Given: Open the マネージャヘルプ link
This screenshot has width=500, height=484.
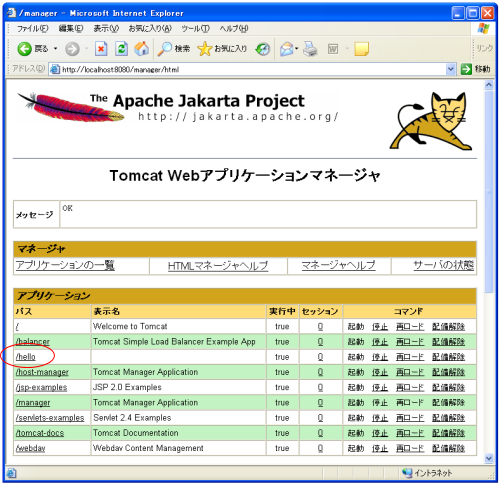Looking at the screenshot, I should 338,265.
